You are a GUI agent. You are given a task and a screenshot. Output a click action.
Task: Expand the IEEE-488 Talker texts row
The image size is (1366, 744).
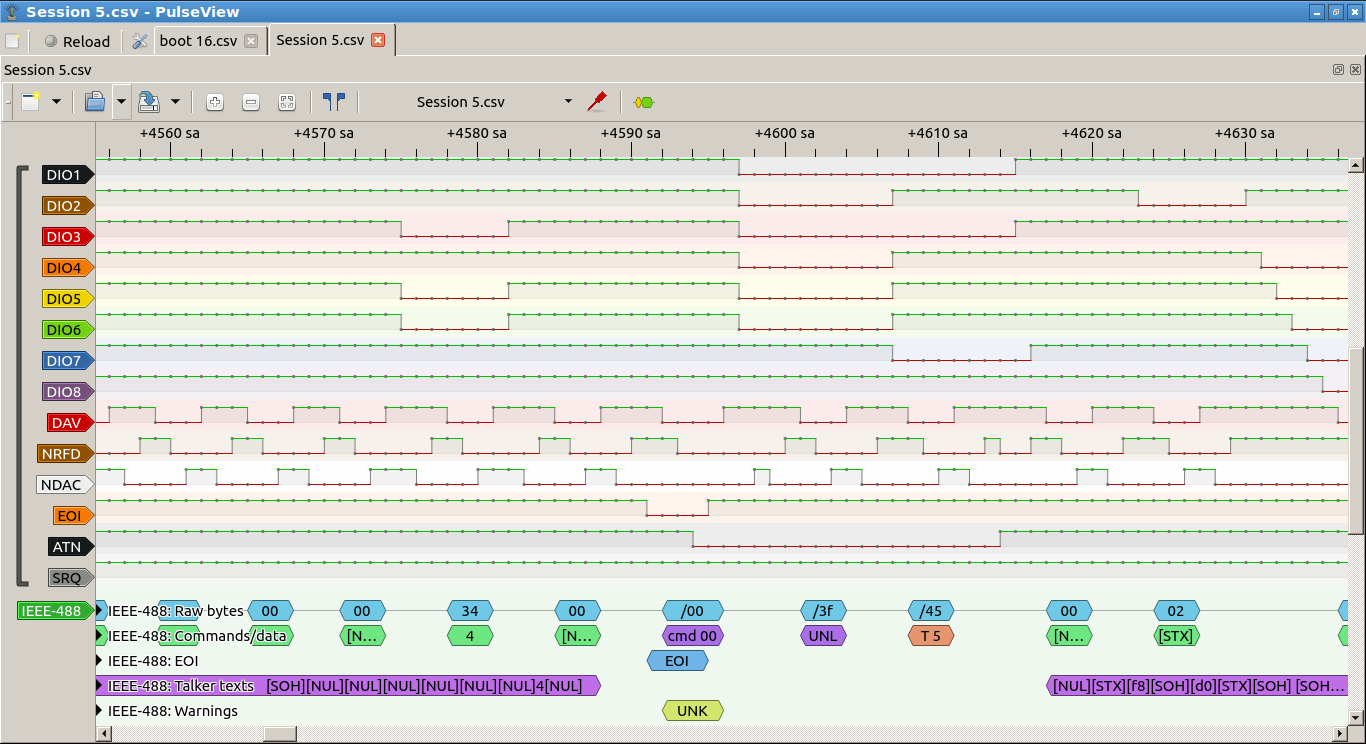point(99,685)
